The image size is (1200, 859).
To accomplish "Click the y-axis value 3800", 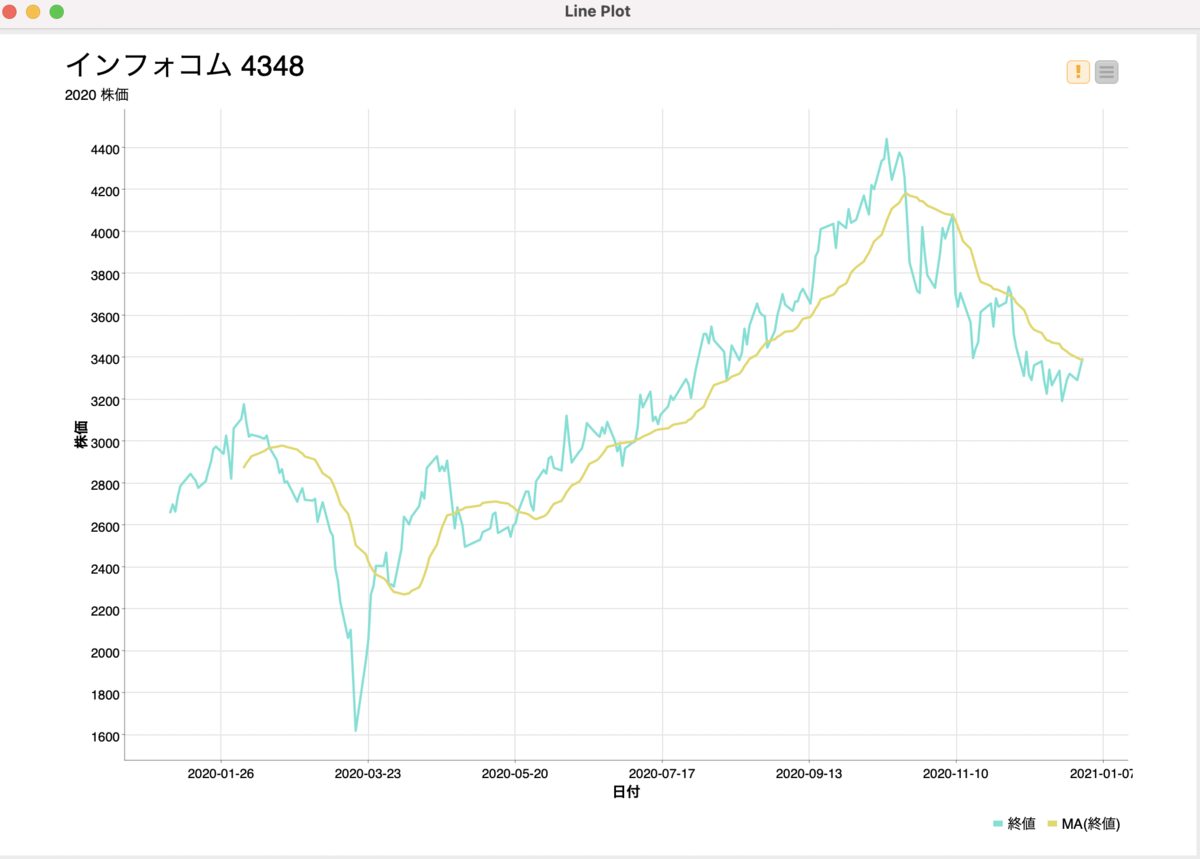I will (x=106, y=275).
